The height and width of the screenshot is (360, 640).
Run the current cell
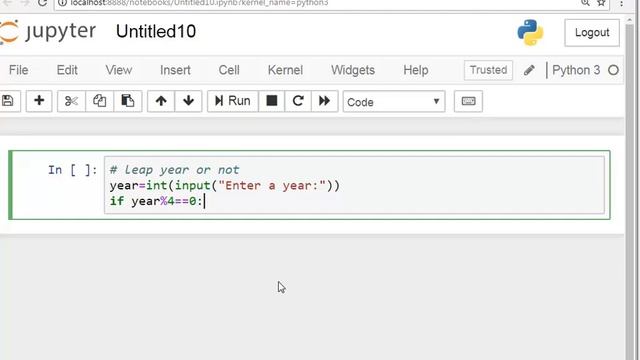(233, 101)
